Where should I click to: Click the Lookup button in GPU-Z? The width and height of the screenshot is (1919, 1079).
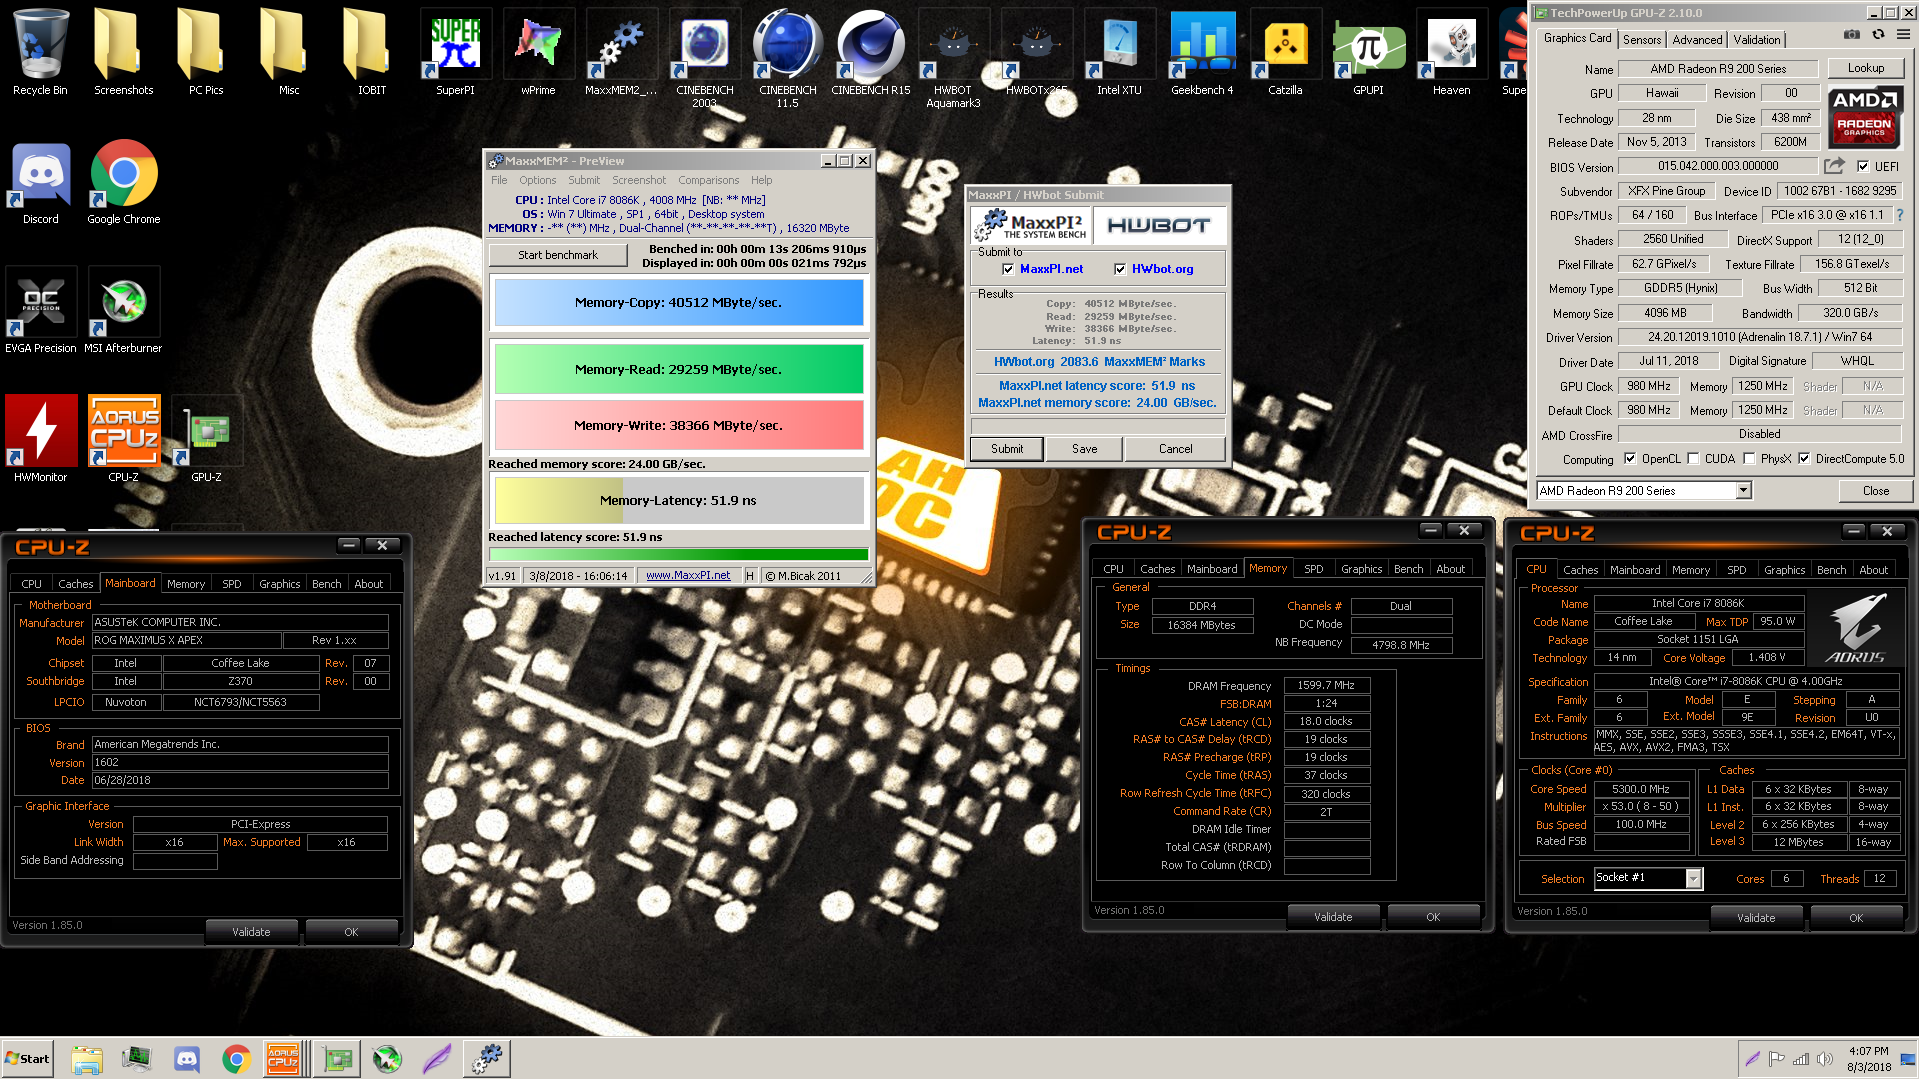[x=1865, y=68]
